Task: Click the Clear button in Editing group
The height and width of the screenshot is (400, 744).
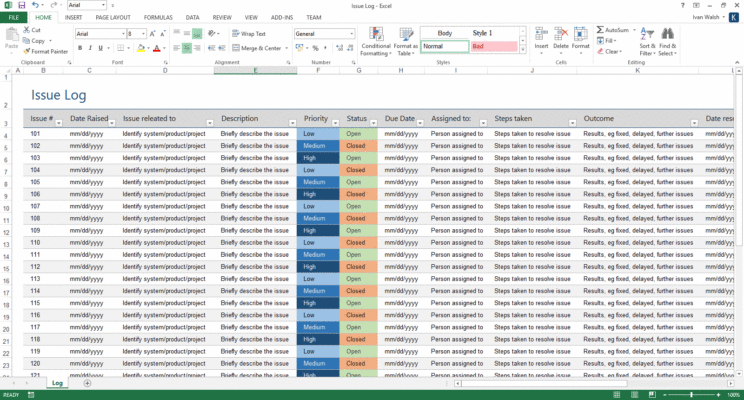Action: pos(609,51)
